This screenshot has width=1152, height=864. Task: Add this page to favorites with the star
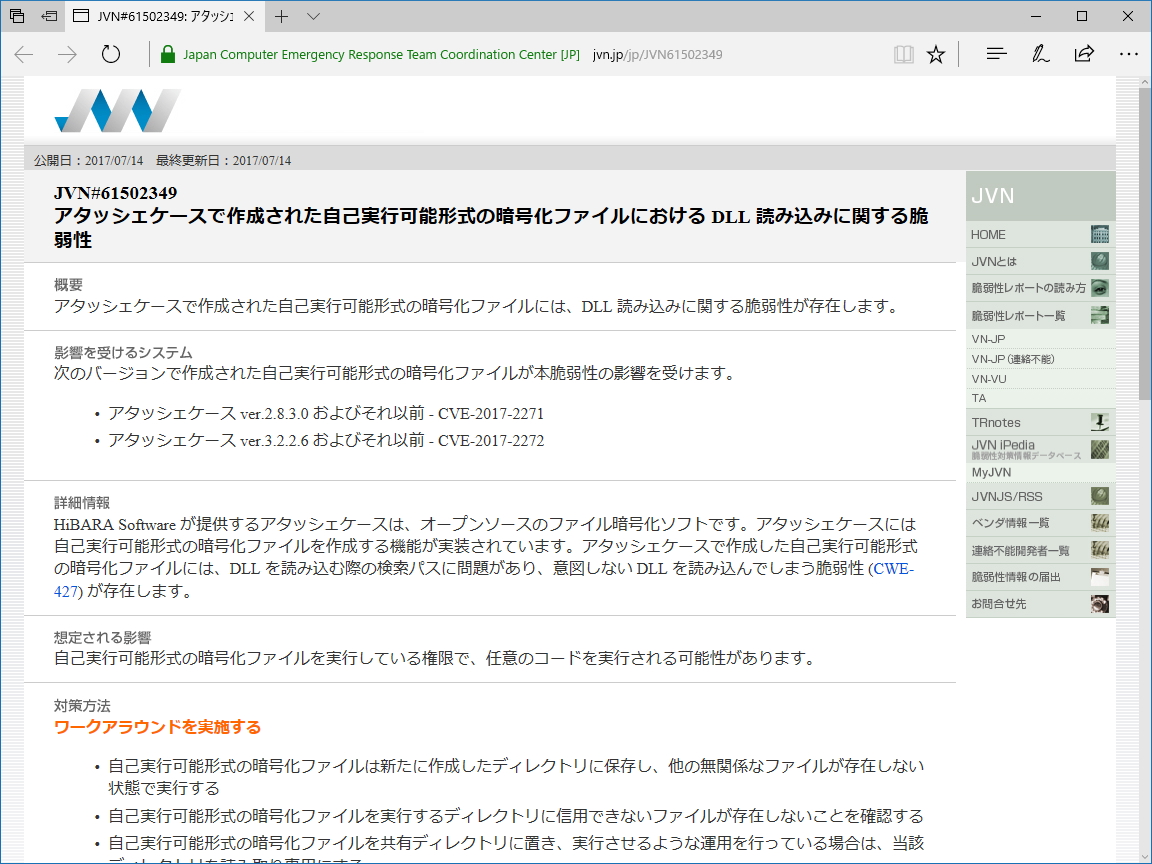pos(935,54)
